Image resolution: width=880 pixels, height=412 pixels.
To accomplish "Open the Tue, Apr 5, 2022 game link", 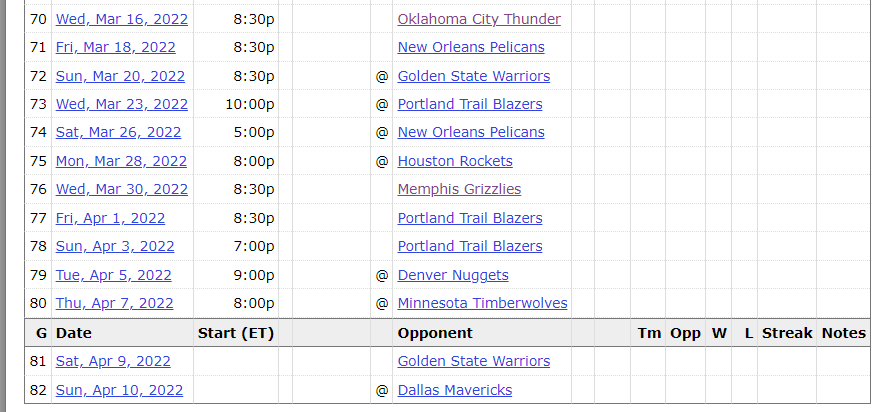I will [x=114, y=275].
